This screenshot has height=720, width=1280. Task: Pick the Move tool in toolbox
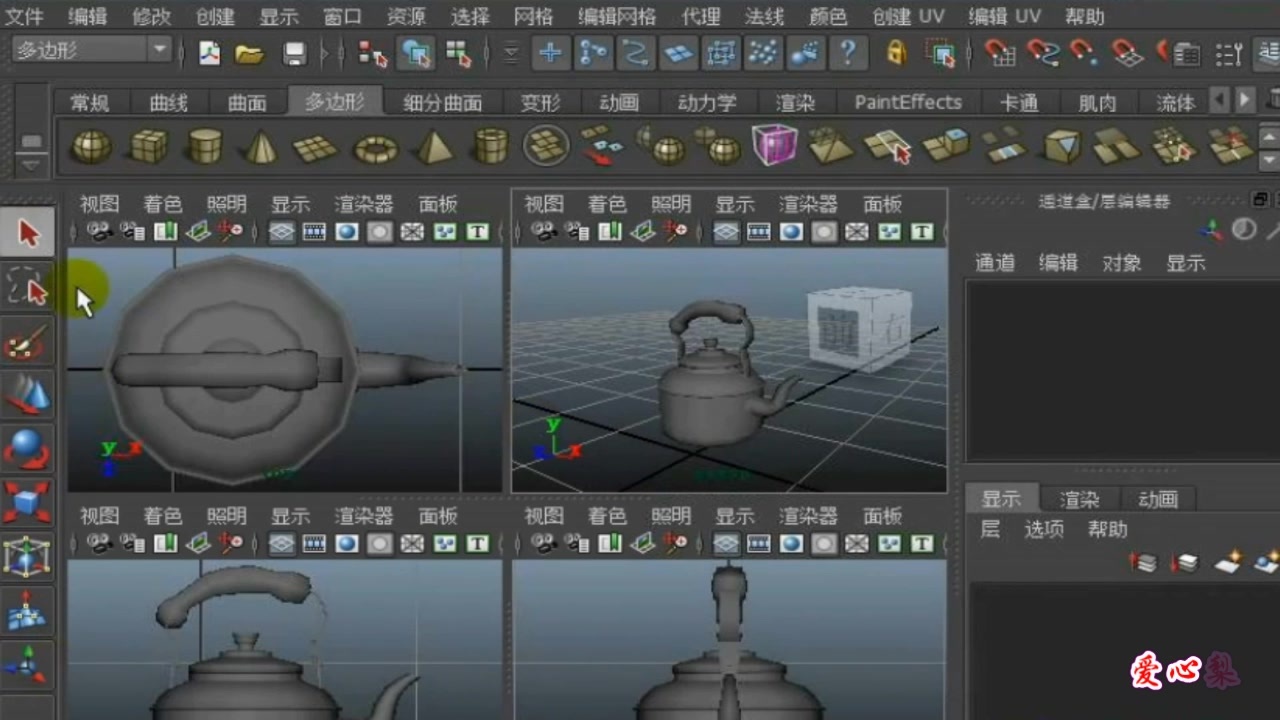click(x=28, y=395)
